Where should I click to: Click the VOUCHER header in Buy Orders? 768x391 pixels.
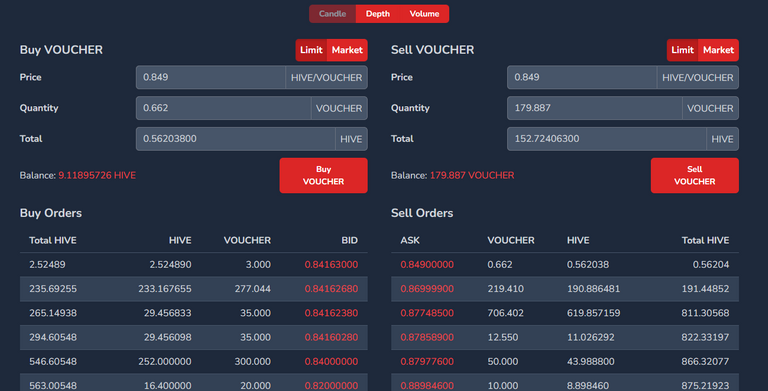click(247, 241)
